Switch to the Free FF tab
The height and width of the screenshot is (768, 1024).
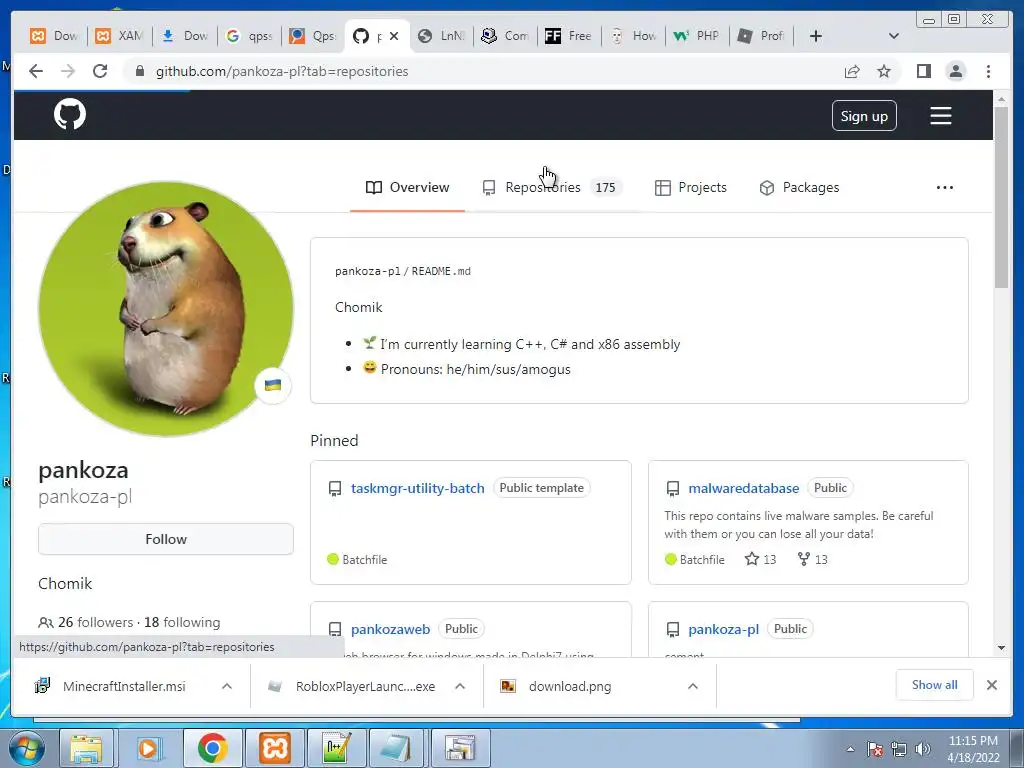pos(568,36)
